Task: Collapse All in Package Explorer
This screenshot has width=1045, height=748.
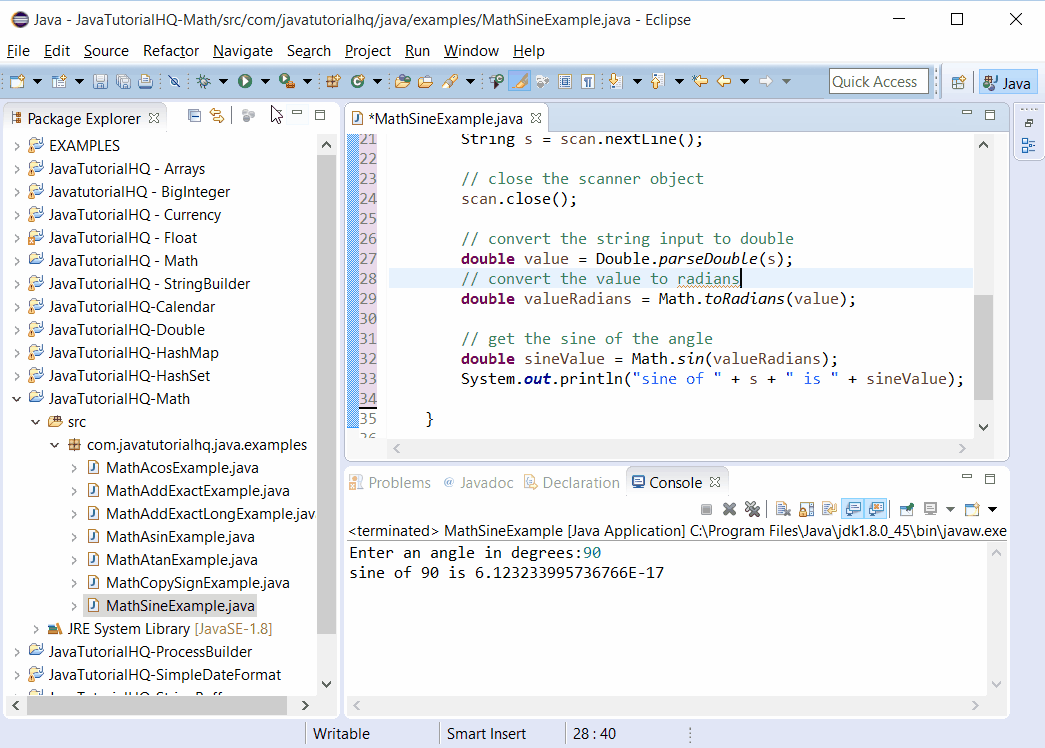Action: [194, 117]
